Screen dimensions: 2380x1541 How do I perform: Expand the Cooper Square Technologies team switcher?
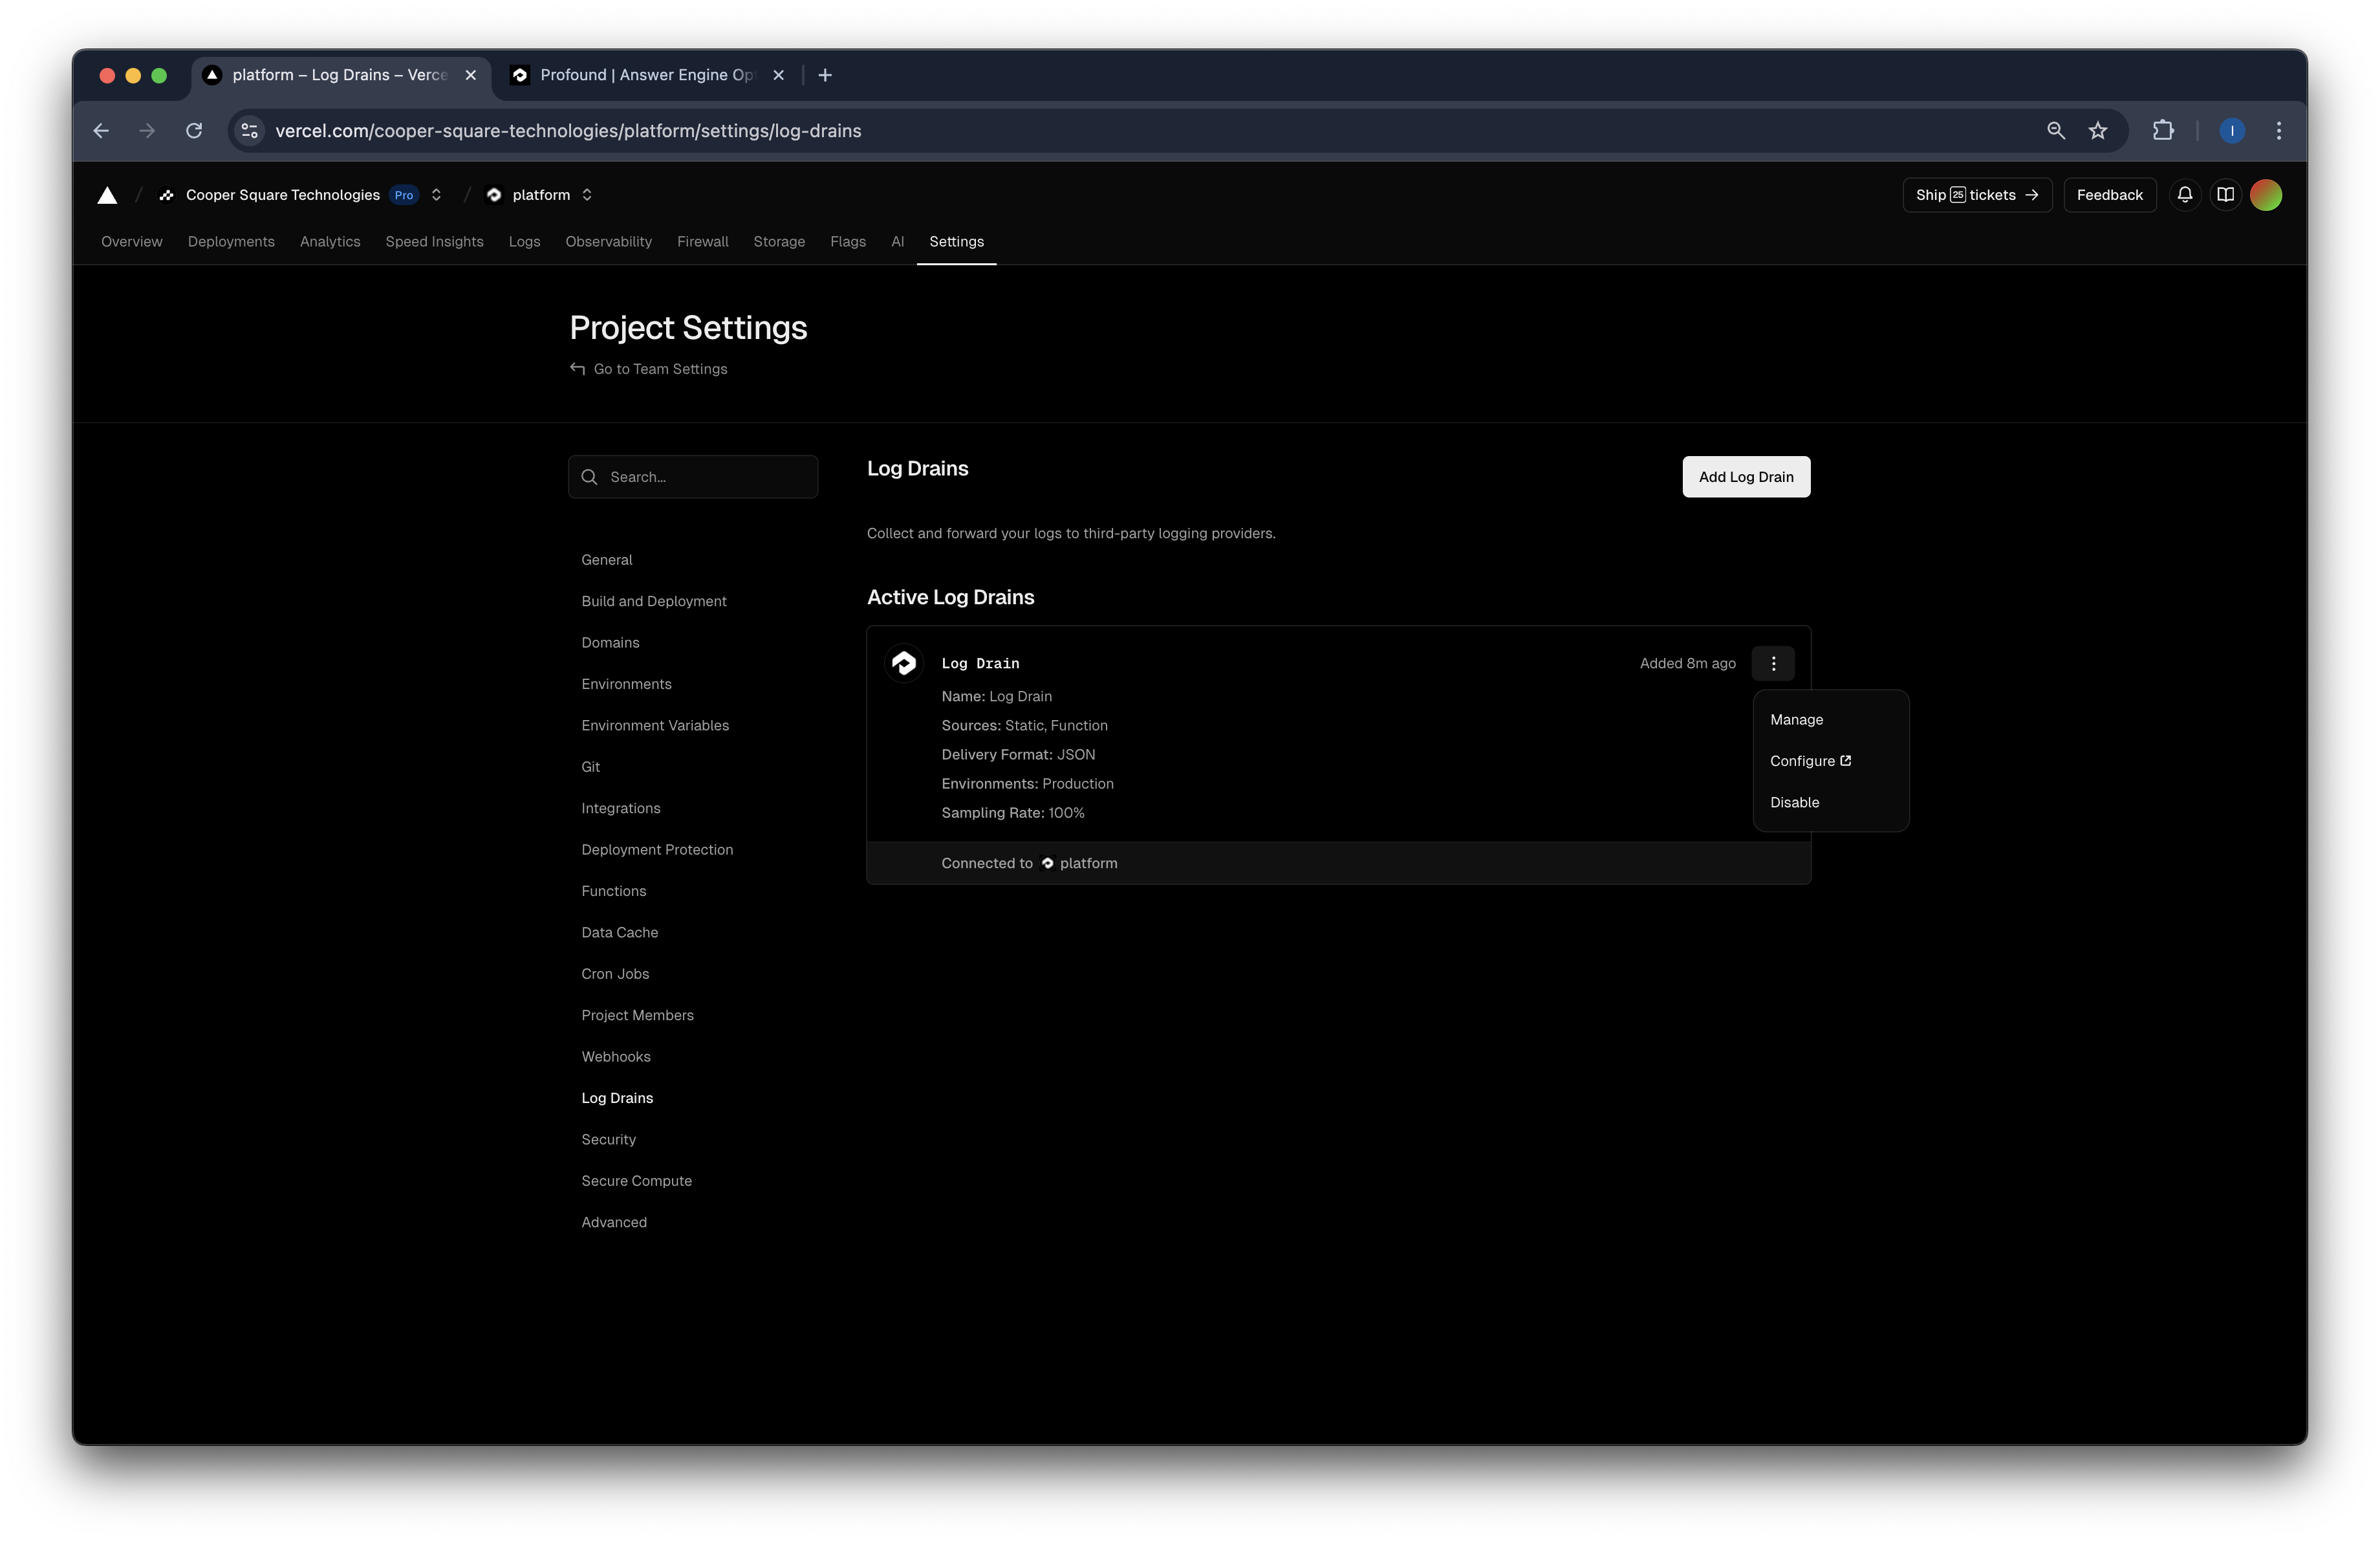tap(436, 195)
